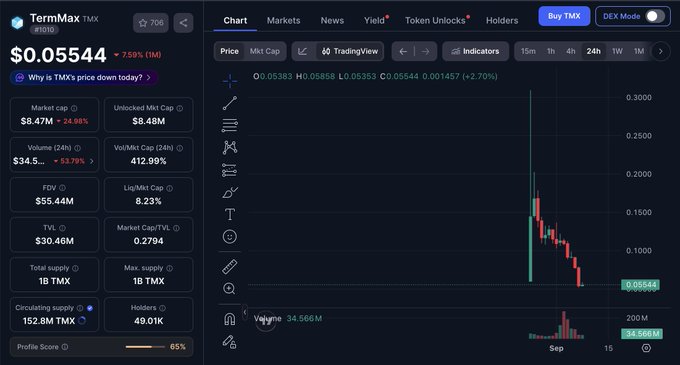This screenshot has width=680, height=365.
Task: Toggle DEX Mode switch
Action: (655, 16)
